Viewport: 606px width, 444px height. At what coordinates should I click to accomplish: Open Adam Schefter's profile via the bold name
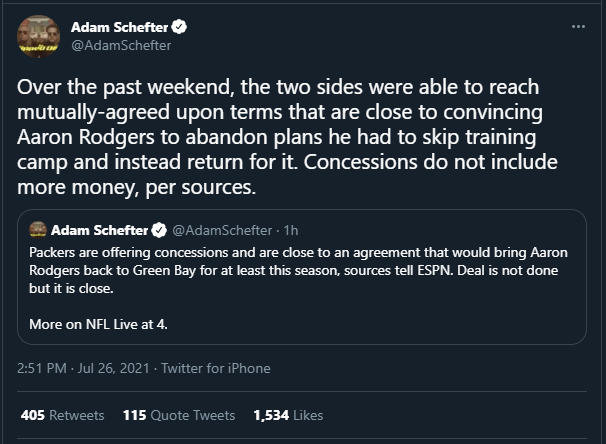click(x=117, y=26)
